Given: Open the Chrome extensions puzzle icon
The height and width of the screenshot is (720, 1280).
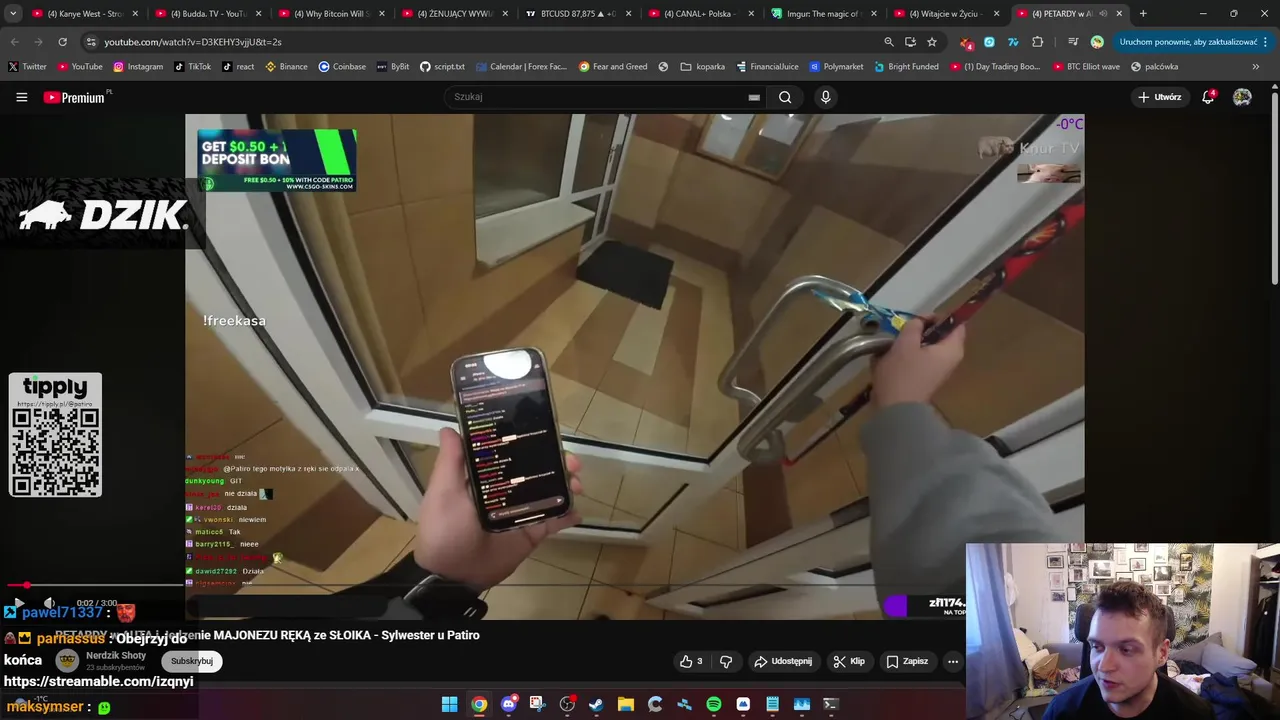Looking at the screenshot, I should [1037, 42].
